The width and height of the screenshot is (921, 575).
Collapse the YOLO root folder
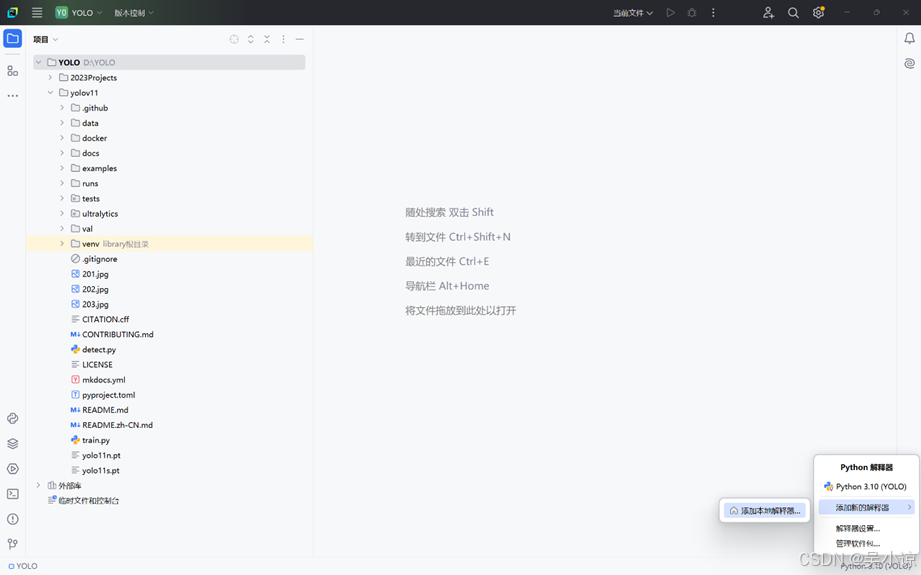pos(38,62)
